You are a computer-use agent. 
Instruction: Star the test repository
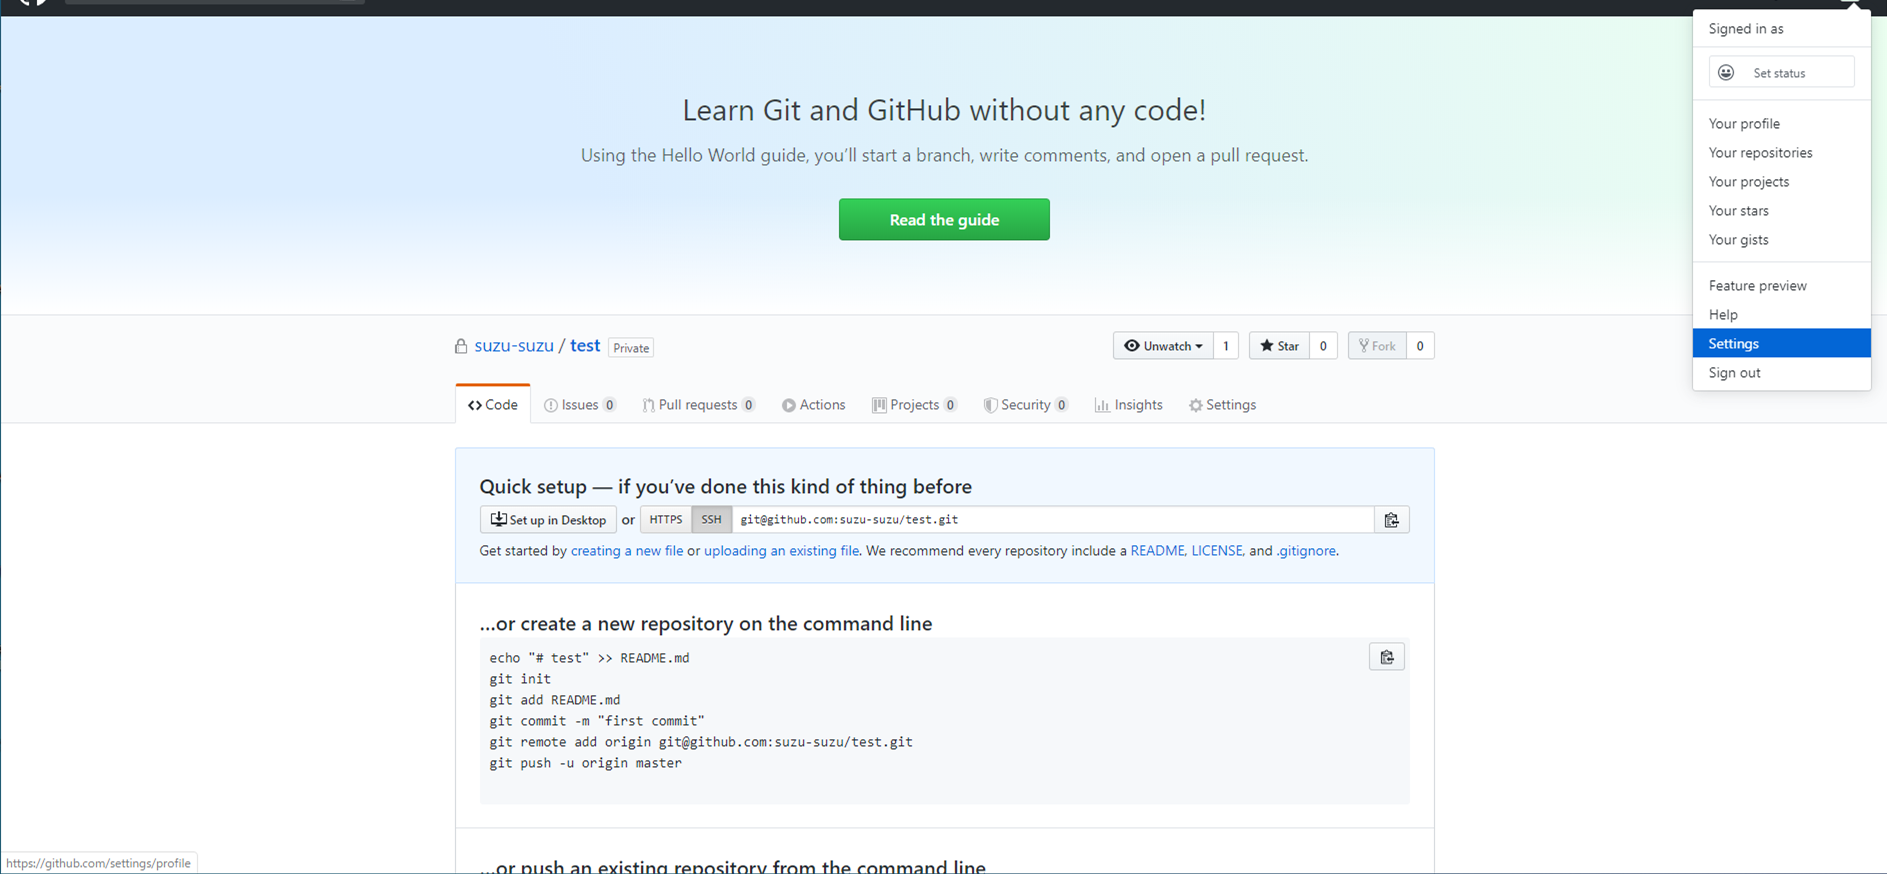pyautogui.click(x=1279, y=346)
